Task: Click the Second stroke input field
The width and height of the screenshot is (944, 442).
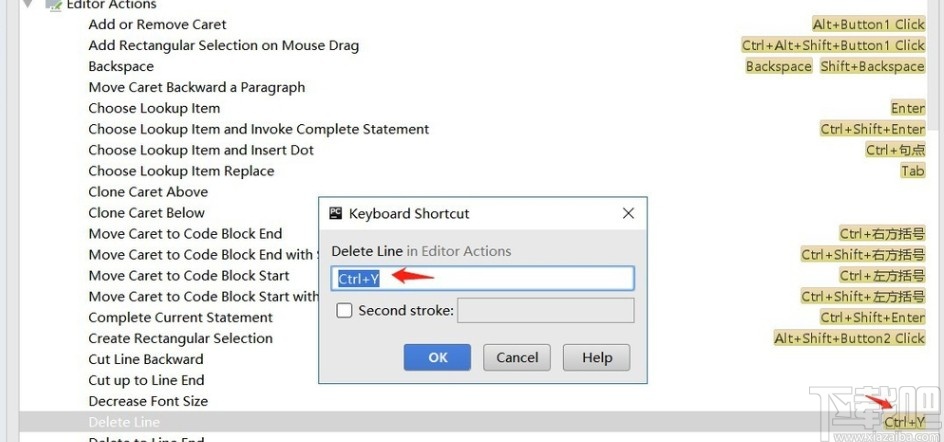Action: click(545, 311)
